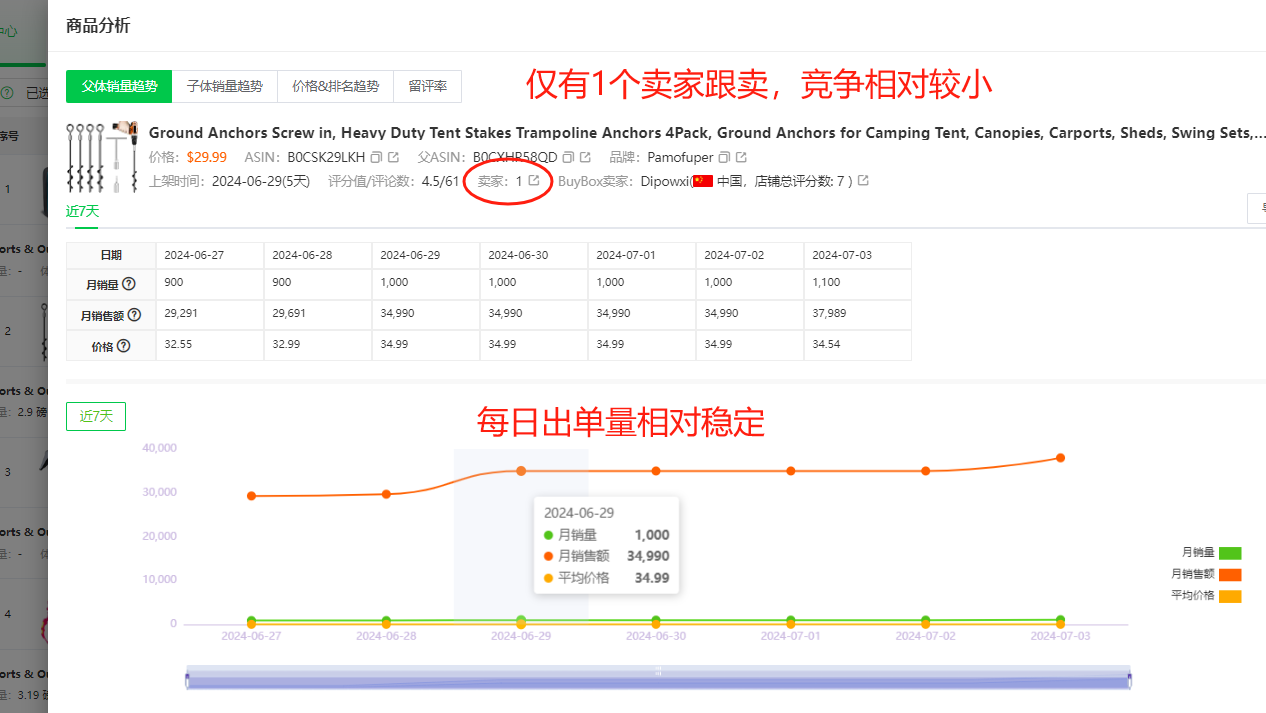Click the 近7天 button above the chart
The height and width of the screenshot is (713, 1266).
pos(96,416)
